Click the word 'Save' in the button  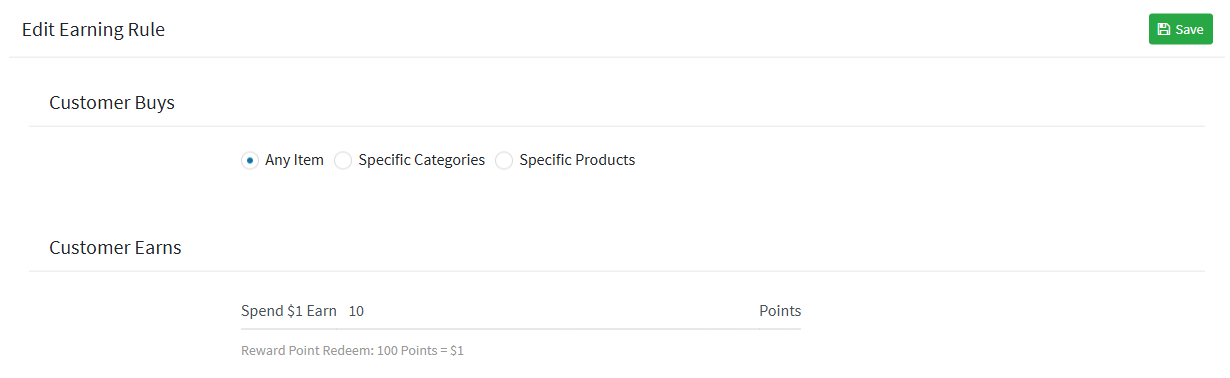pyautogui.click(x=1189, y=29)
